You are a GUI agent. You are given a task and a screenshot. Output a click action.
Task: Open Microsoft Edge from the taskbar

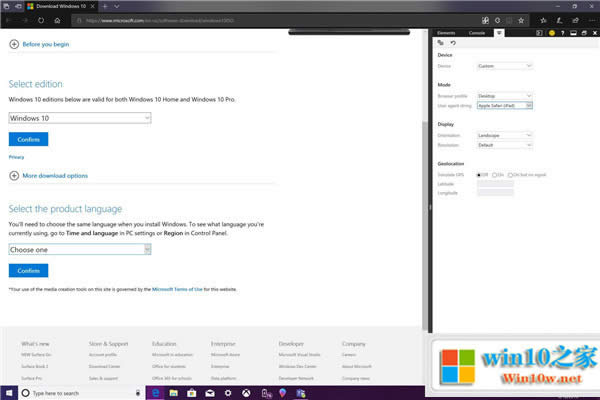coord(156,394)
